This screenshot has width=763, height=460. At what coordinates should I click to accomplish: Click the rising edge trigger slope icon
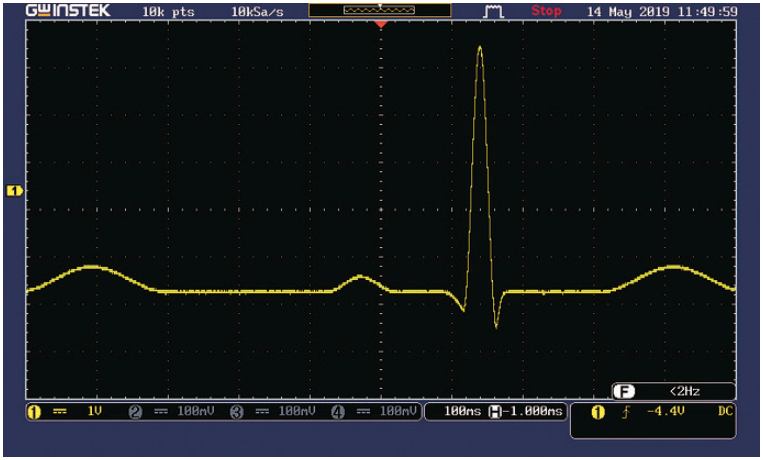click(x=626, y=412)
